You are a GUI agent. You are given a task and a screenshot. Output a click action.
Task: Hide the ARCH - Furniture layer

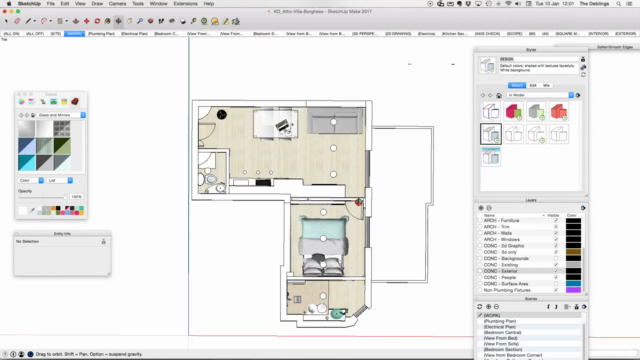[x=556, y=220]
